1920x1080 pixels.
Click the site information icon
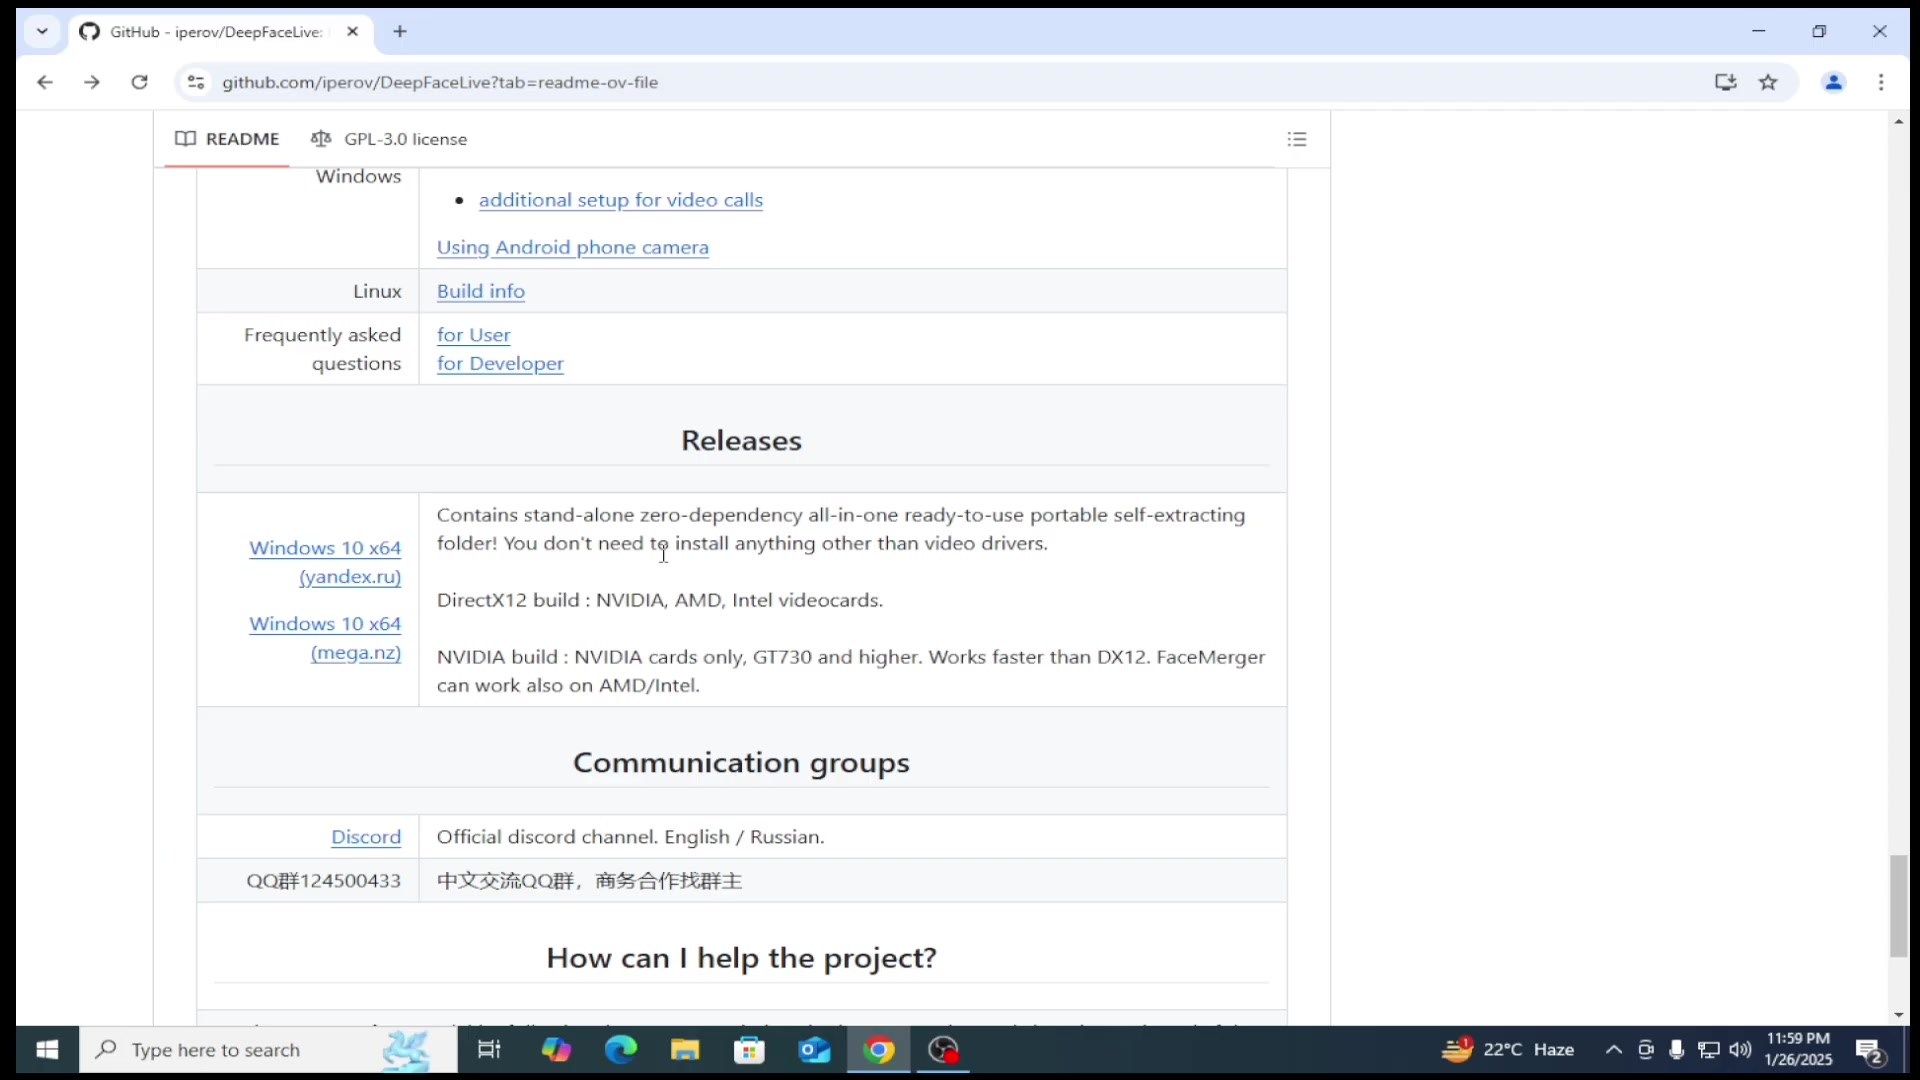[196, 82]
